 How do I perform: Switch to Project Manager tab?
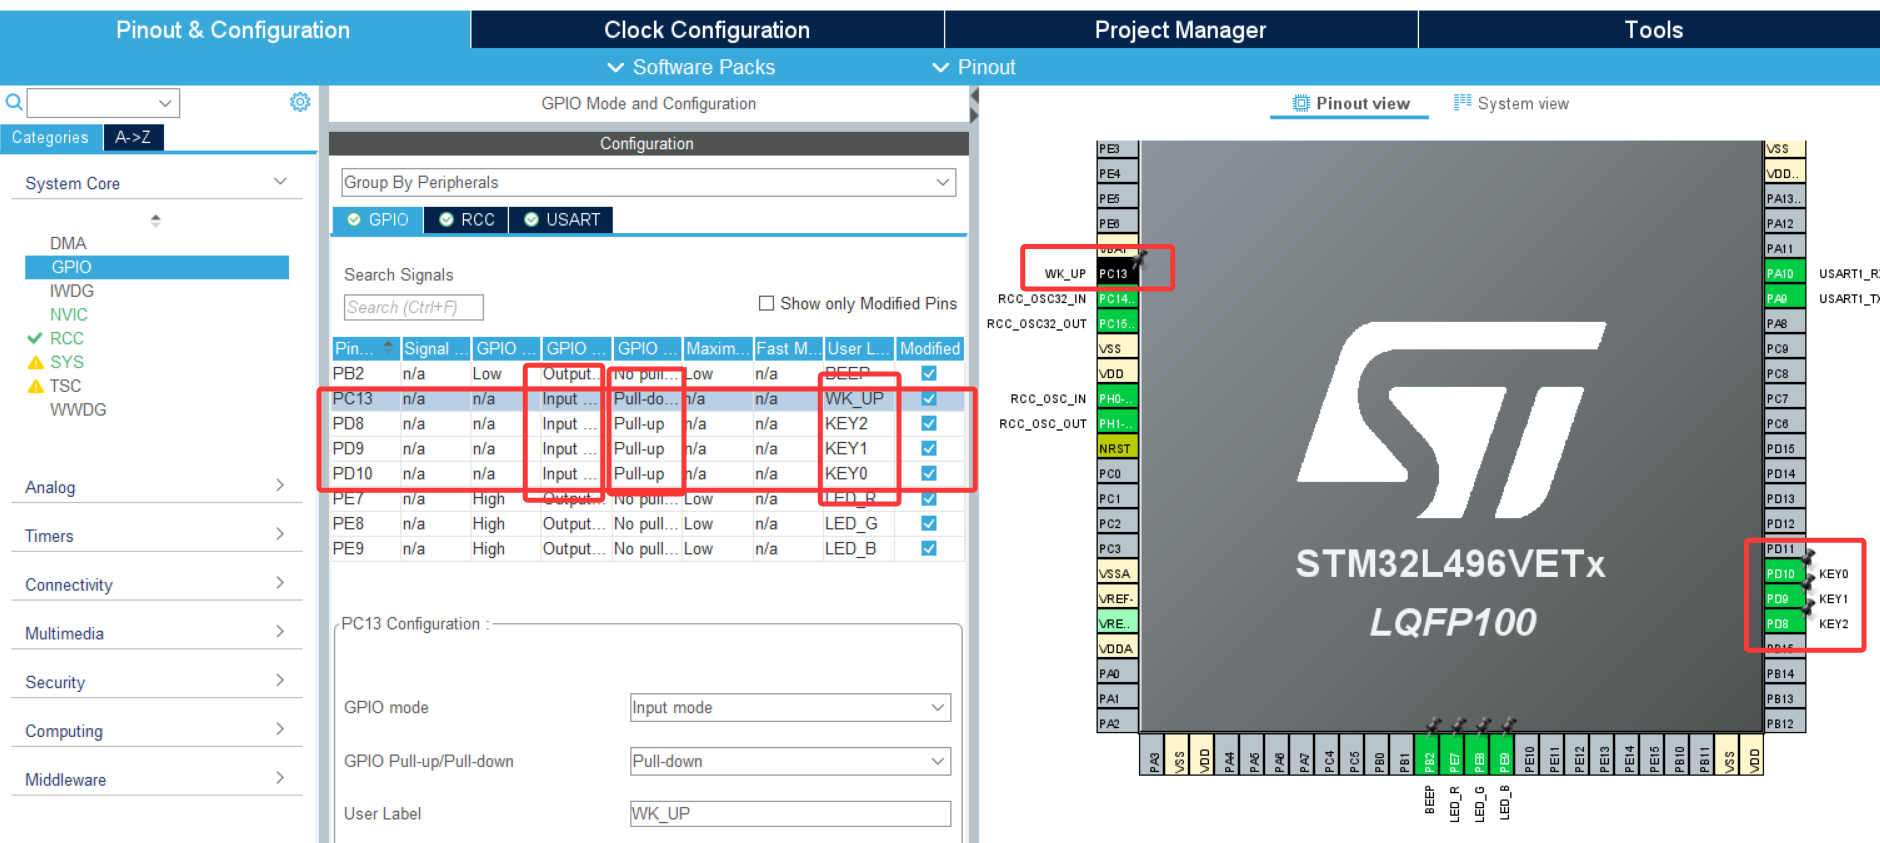click(x=1180, y=30)
